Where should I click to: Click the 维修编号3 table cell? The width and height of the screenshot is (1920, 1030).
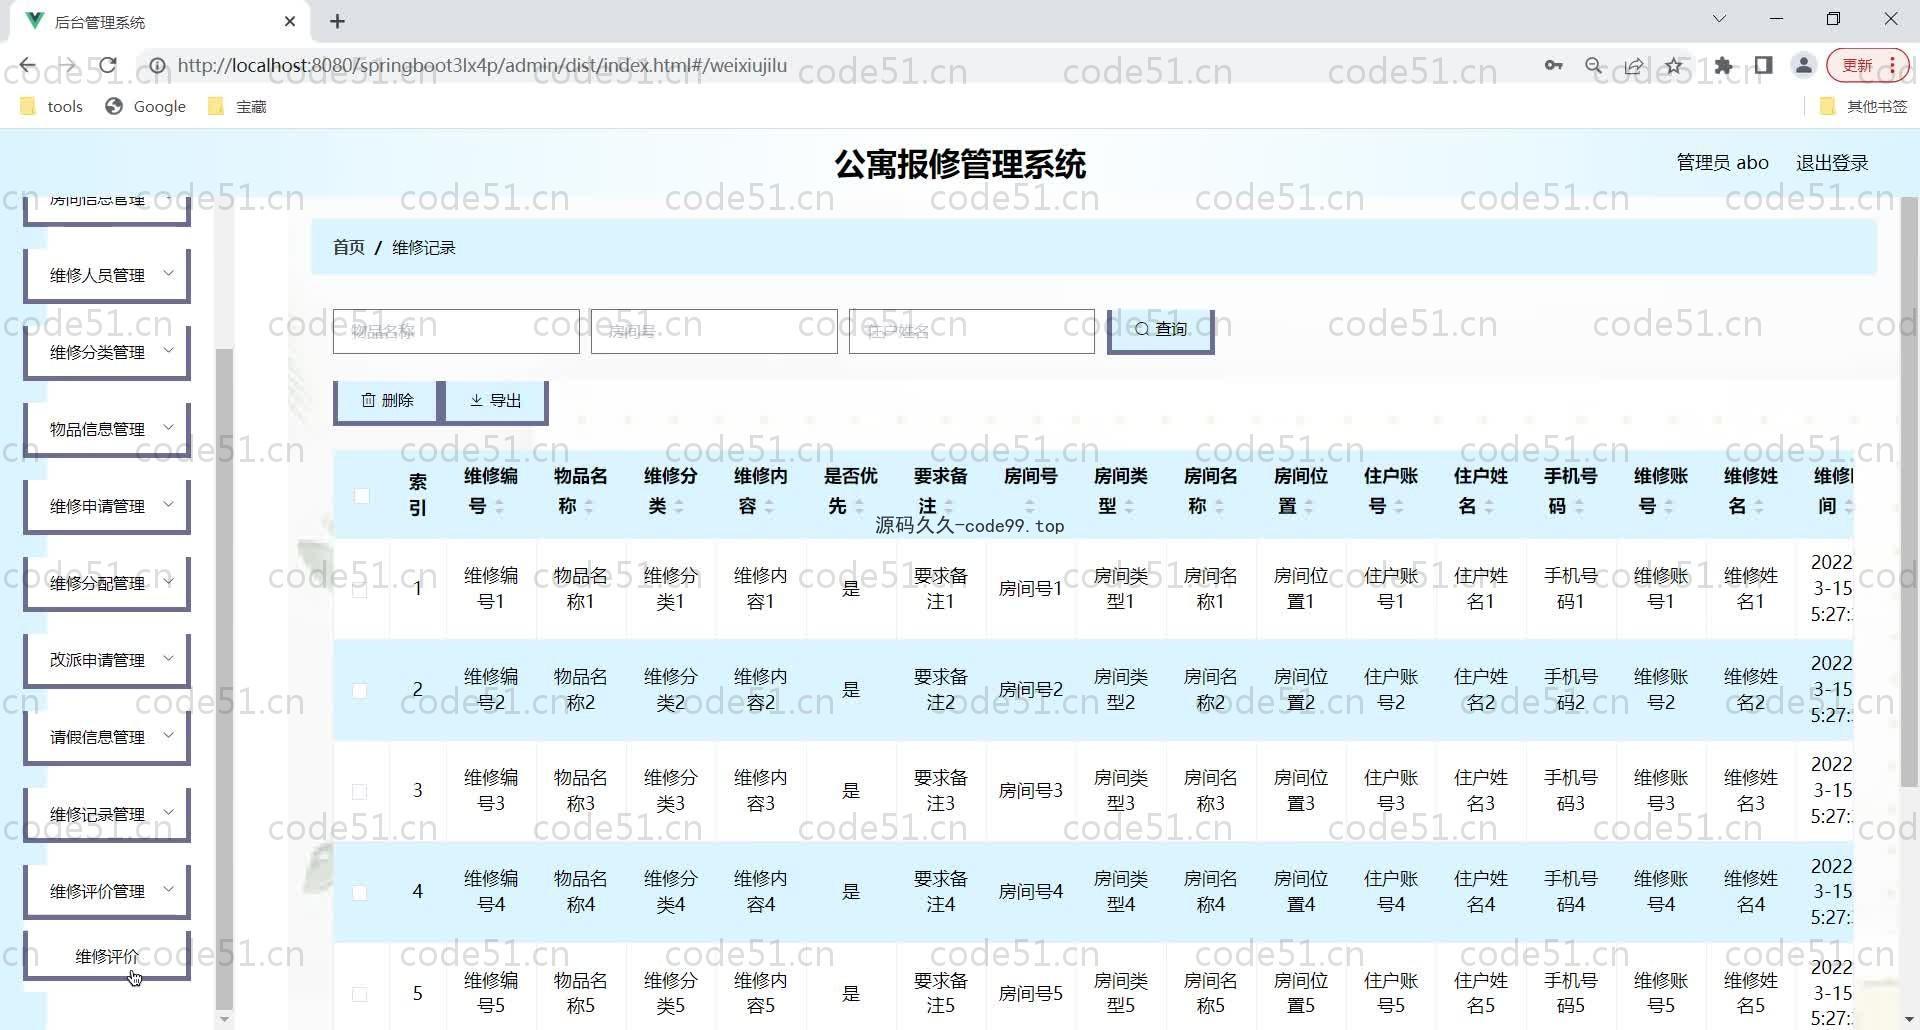pos(491,791)
